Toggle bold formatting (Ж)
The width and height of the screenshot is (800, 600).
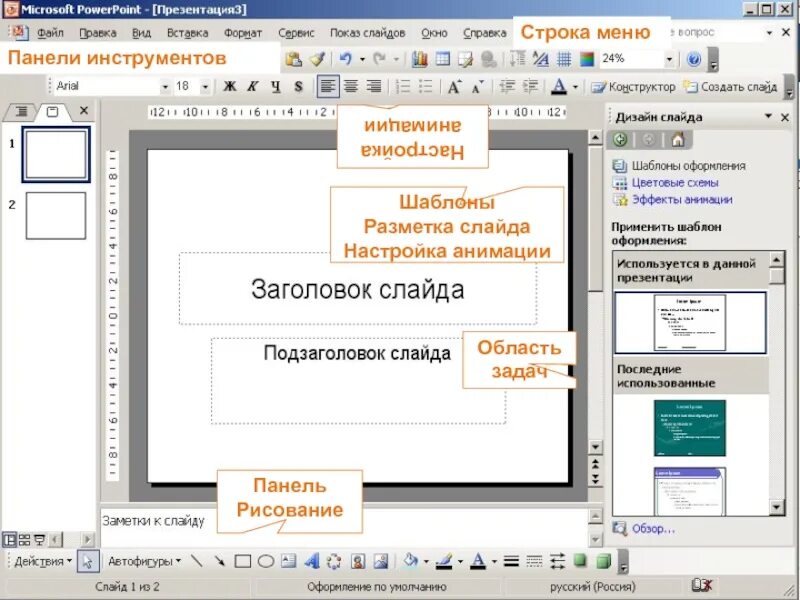(x=230, y=87)
